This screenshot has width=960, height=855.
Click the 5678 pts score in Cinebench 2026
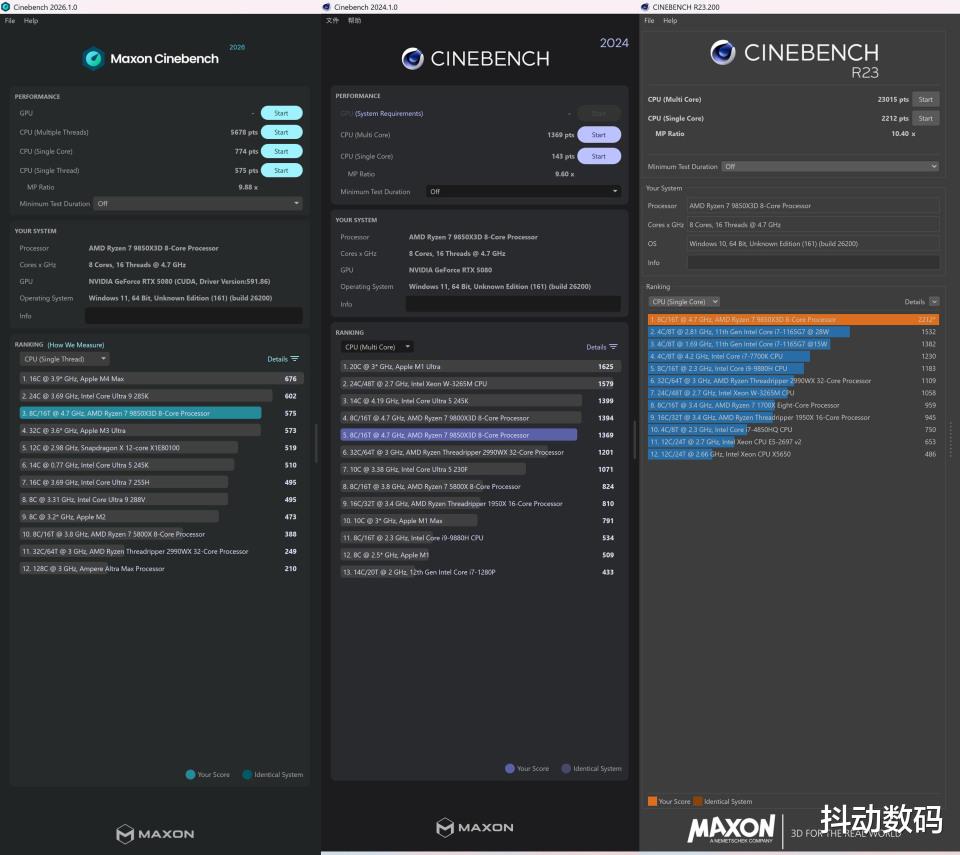coord(244,132)
